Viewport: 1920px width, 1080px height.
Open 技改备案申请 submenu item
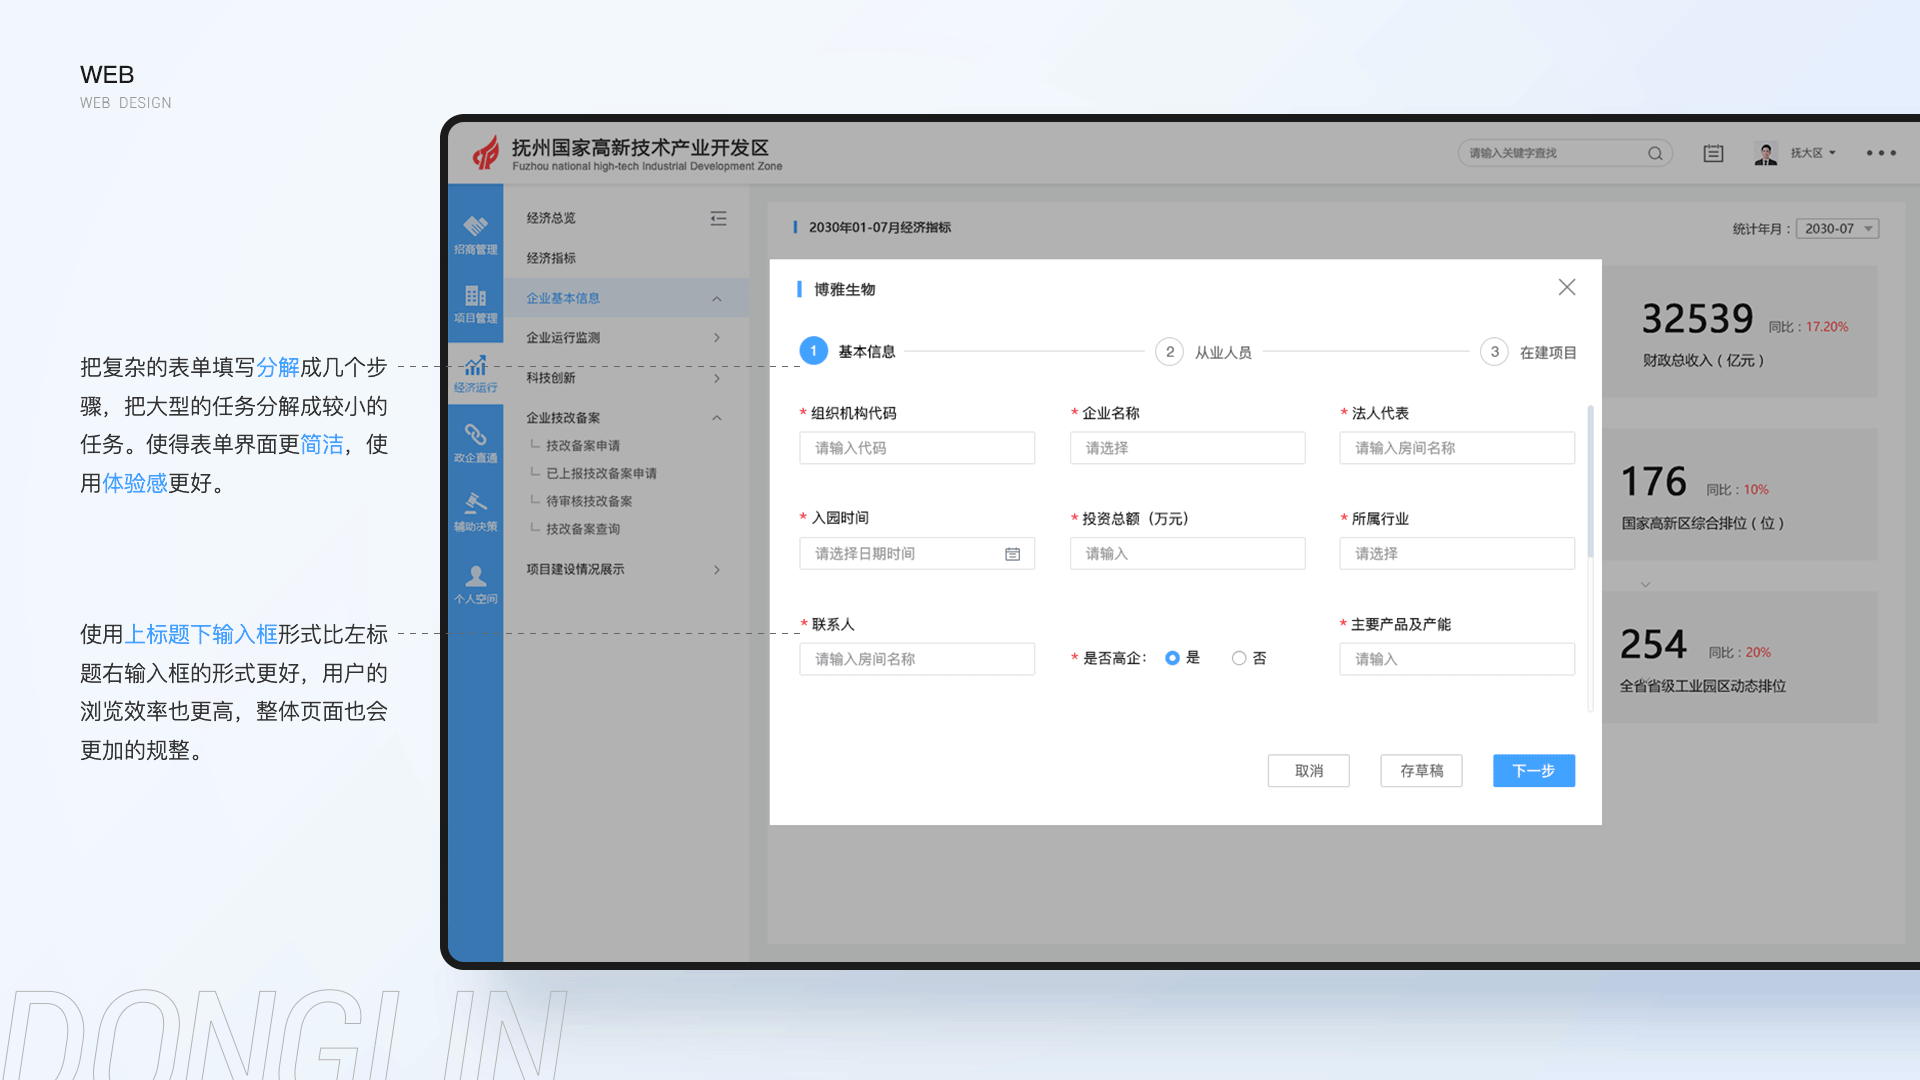click(x=582, y=446)
